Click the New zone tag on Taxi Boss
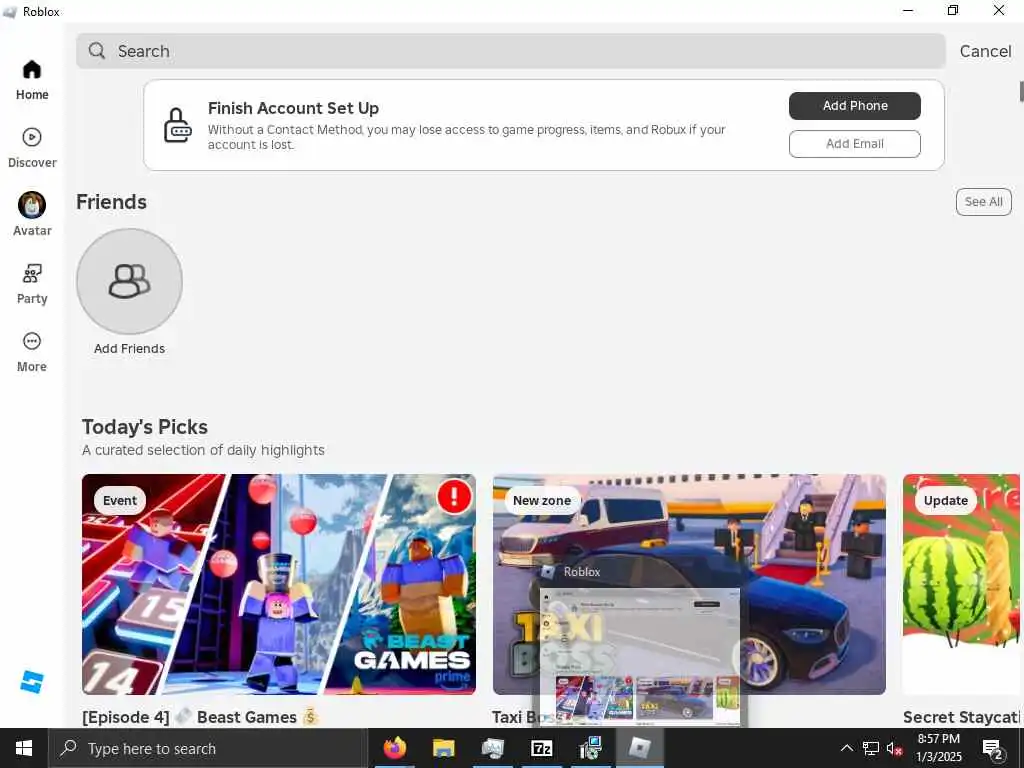 [x=542, y=500]
